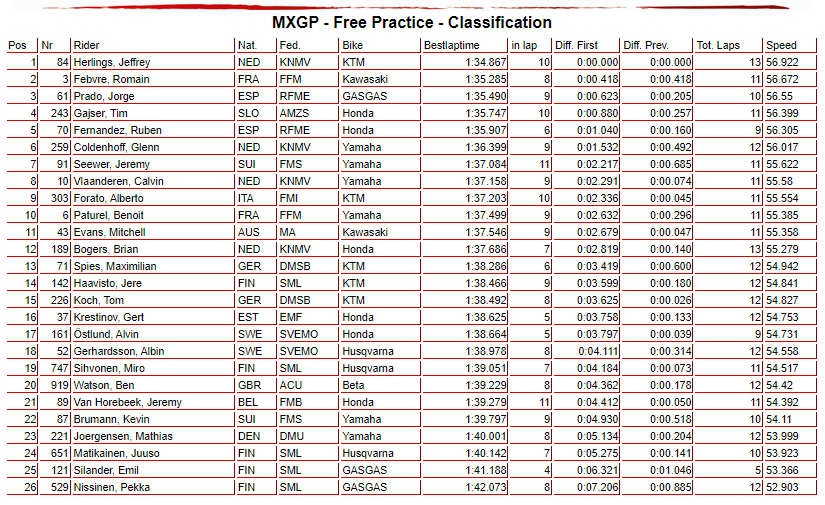
Task: Click on rider Febvre, Romain
Action: (109, 79)
